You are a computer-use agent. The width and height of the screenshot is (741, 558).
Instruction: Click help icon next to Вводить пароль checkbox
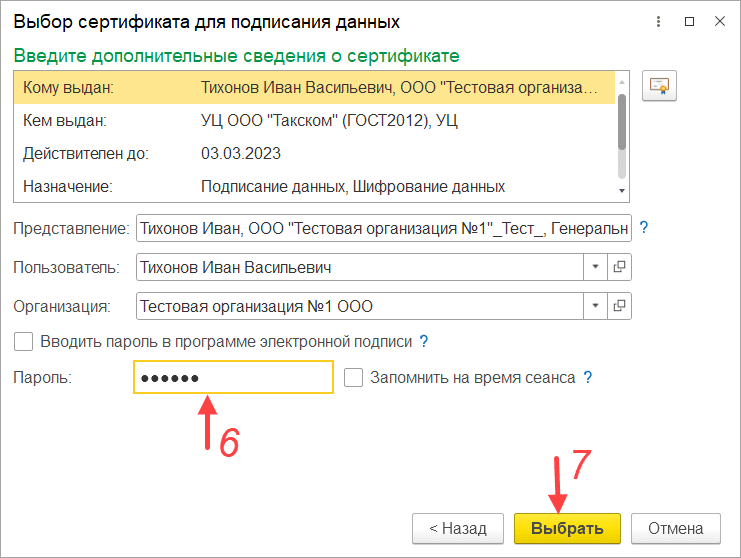pyautogui.click(x=424, y=341)
